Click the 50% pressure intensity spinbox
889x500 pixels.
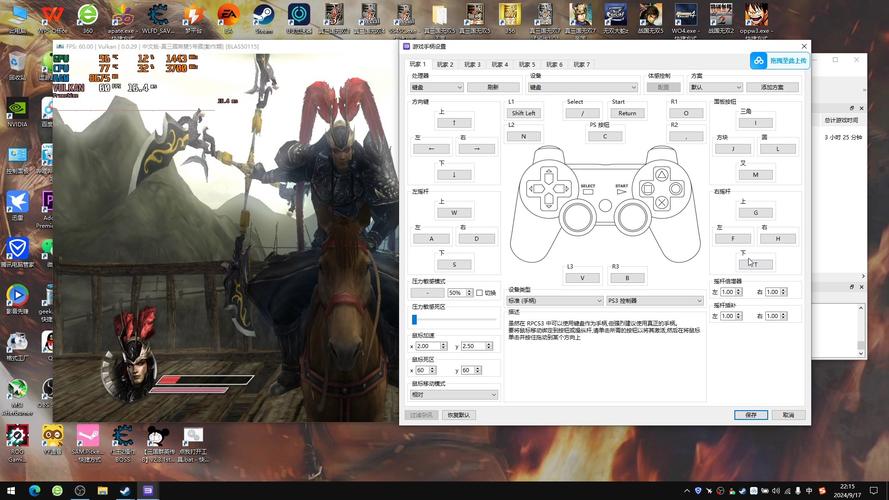click(460, 293)
